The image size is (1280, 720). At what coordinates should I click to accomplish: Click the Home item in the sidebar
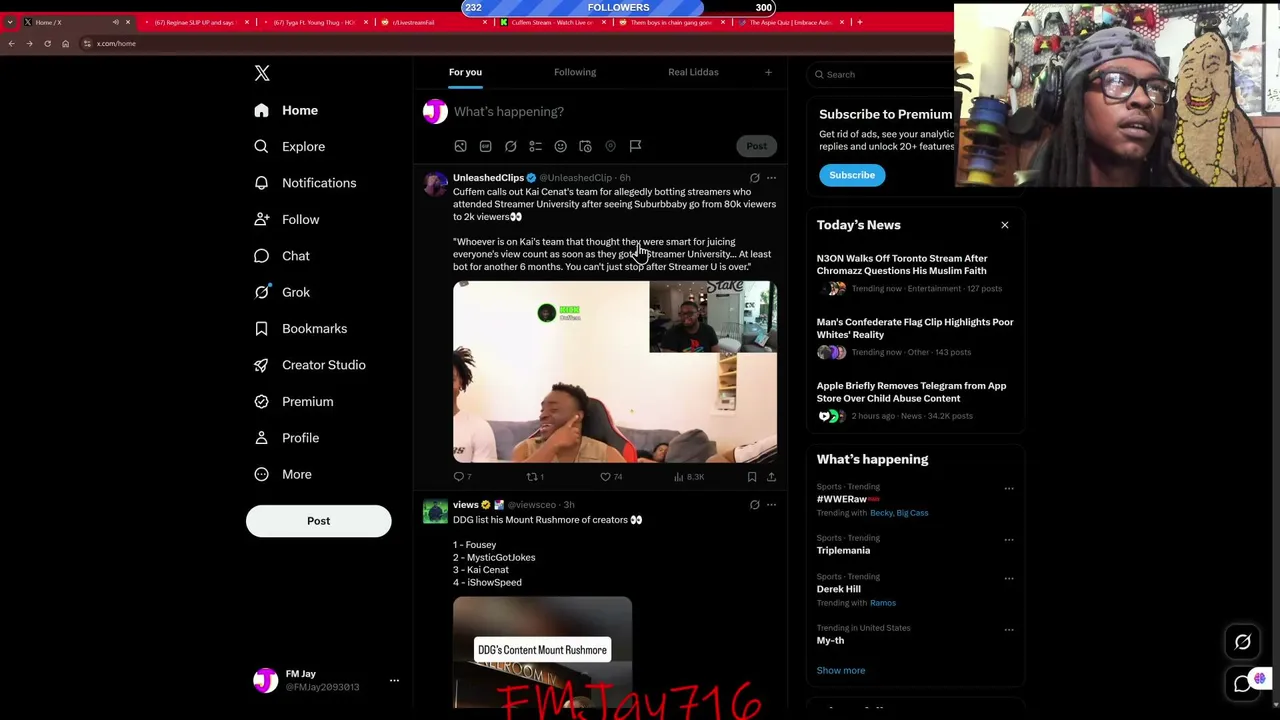click(286, 111)
